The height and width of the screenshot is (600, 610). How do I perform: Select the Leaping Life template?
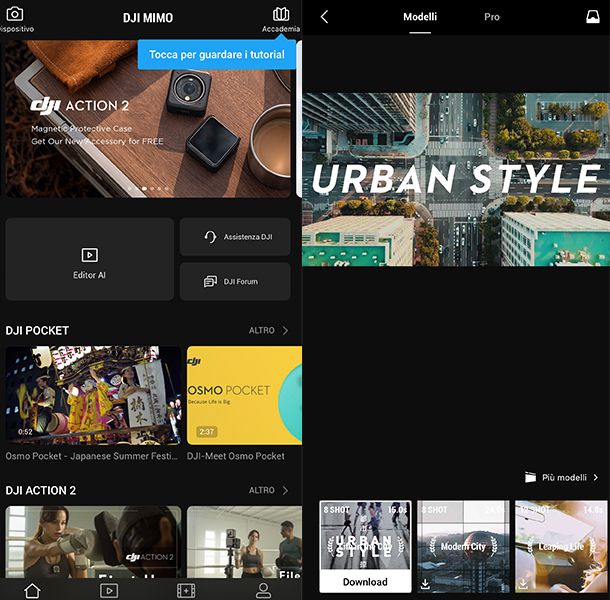click(x=561, y=546)
